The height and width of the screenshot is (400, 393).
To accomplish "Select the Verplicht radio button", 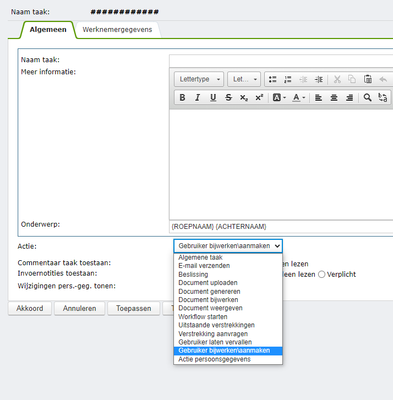I will click(x=321, y=274).
